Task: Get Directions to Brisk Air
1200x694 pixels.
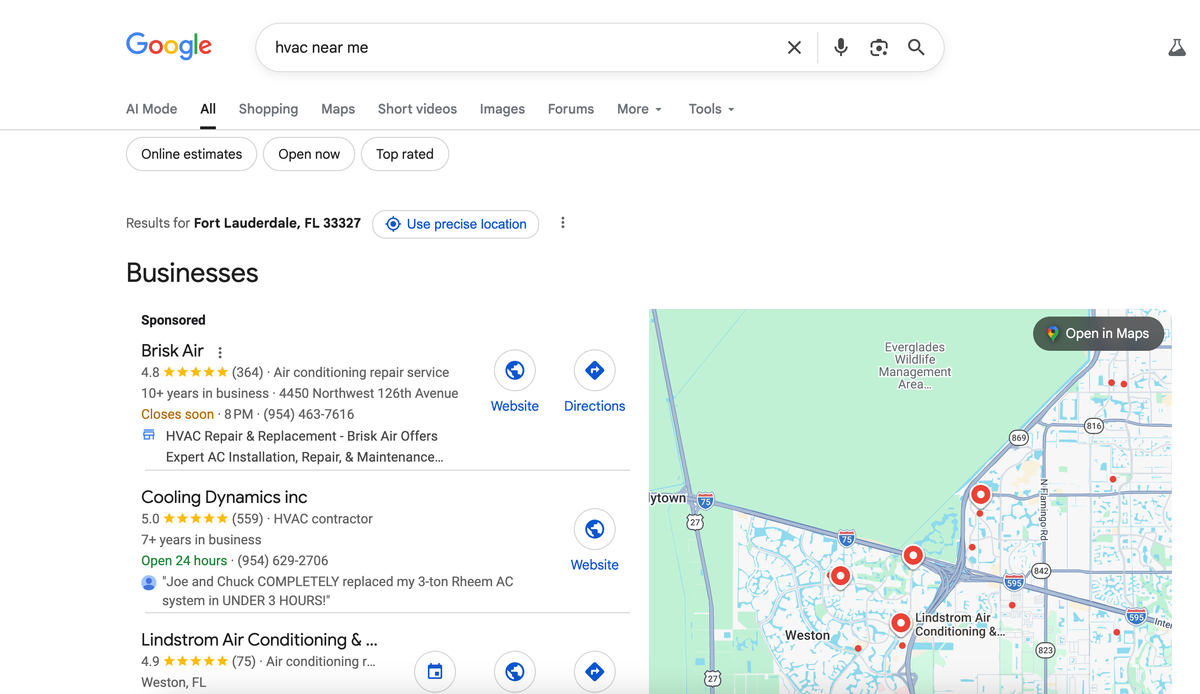Action: pyautogui.click(x=594, y=370)
